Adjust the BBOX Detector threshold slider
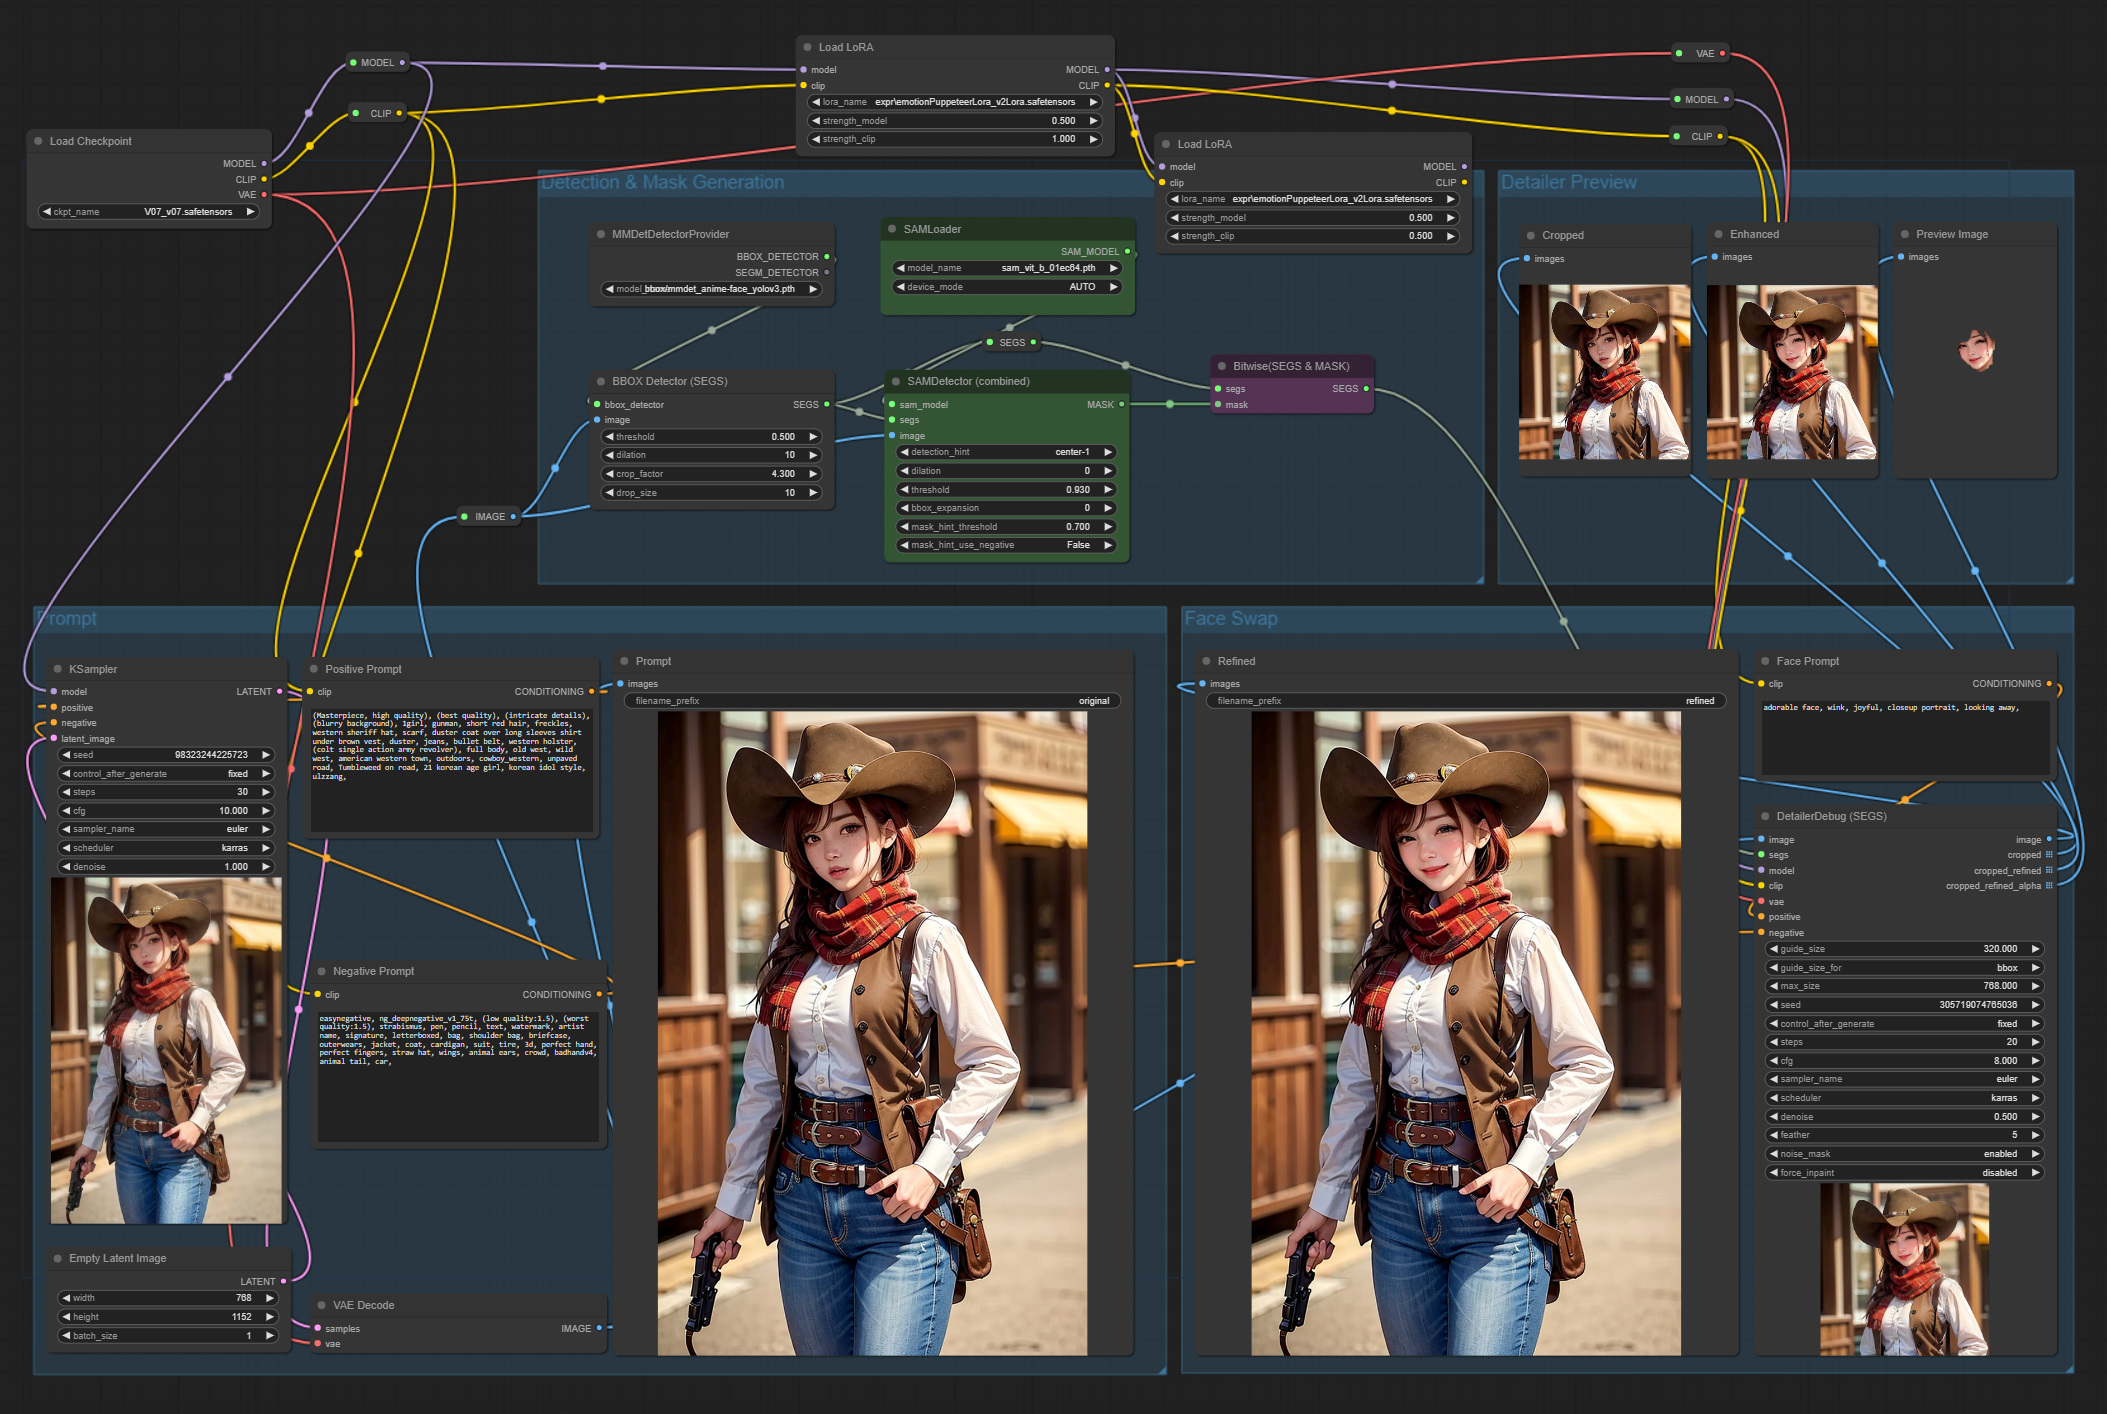Viewport: 2107px width, 1414px height. [x=711, y=437]
